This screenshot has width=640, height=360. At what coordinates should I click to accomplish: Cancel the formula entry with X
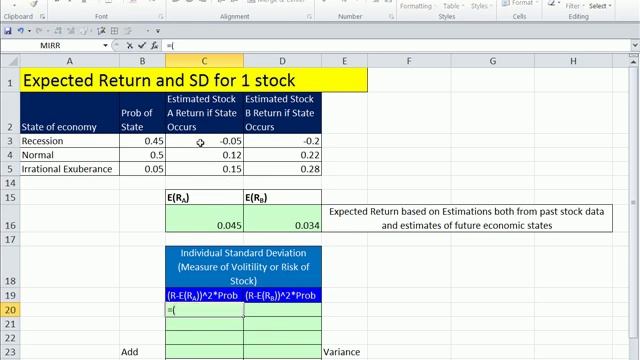129,46
